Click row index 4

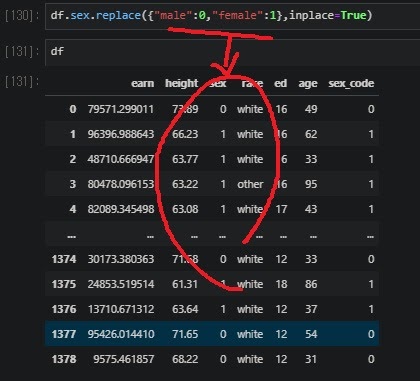[x=73, y=209]
